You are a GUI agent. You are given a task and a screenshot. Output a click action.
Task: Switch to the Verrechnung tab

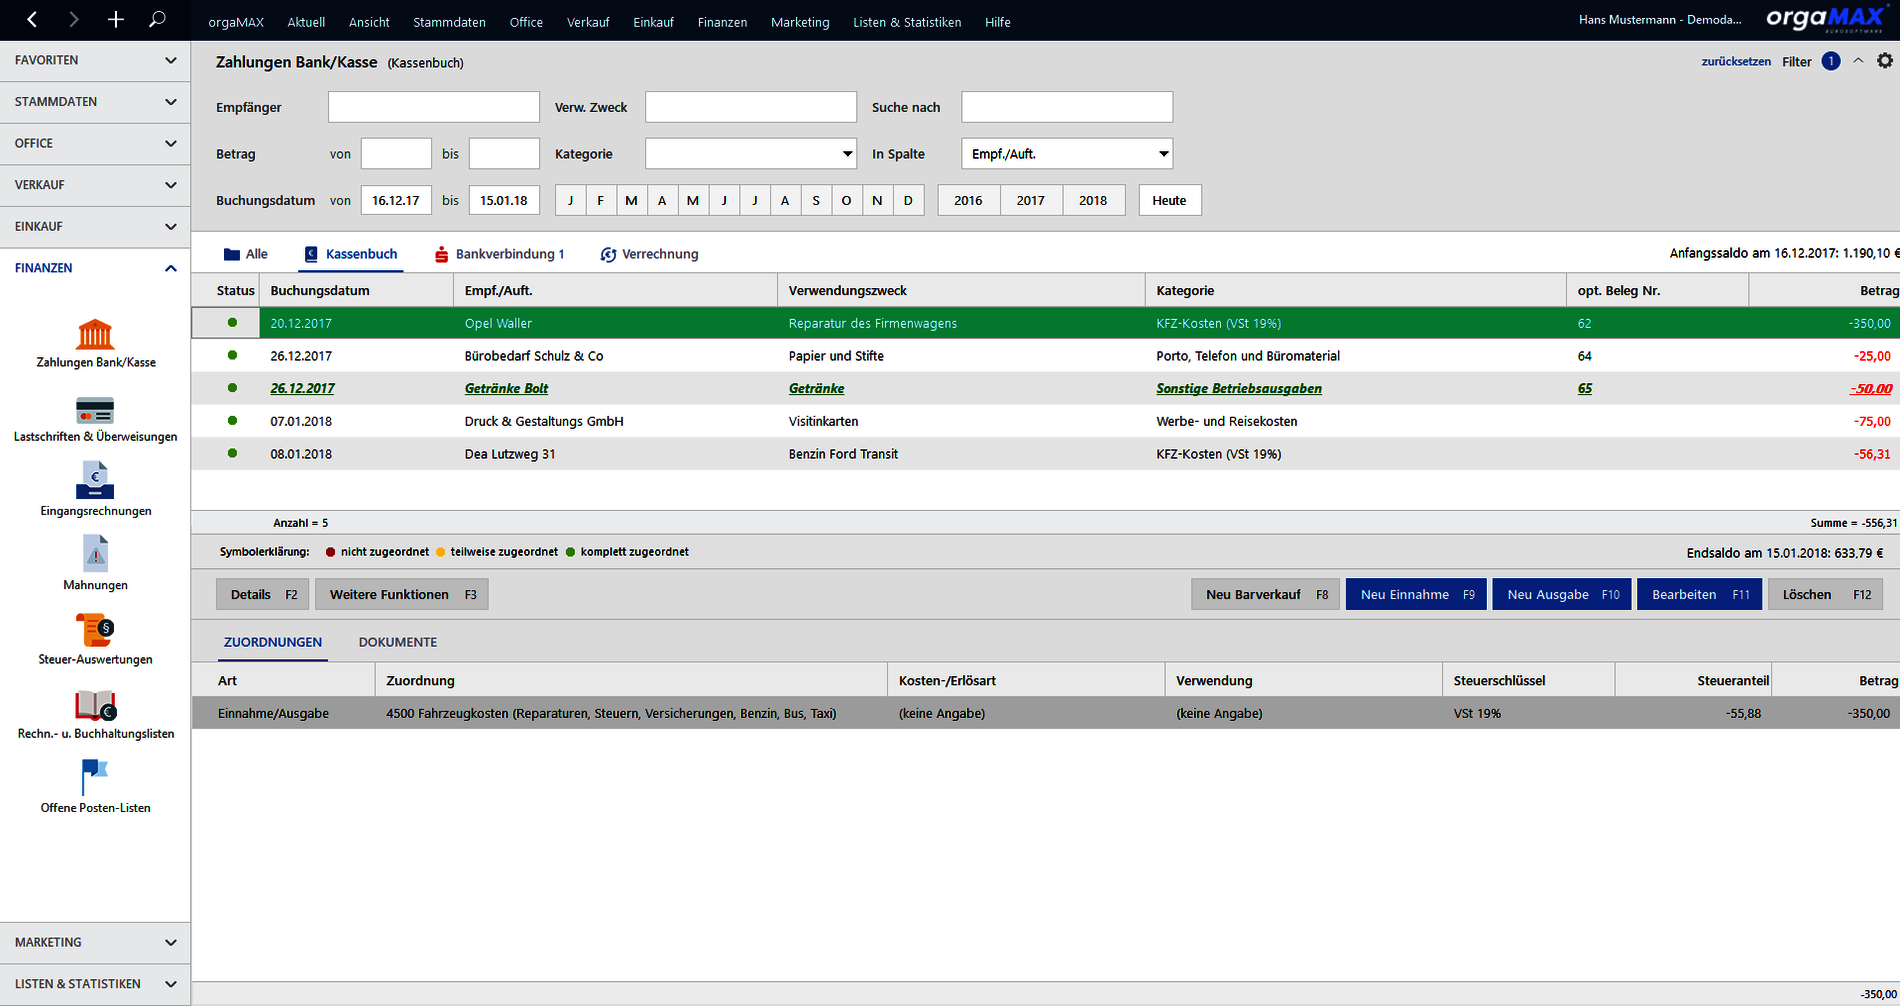(649, 254)
